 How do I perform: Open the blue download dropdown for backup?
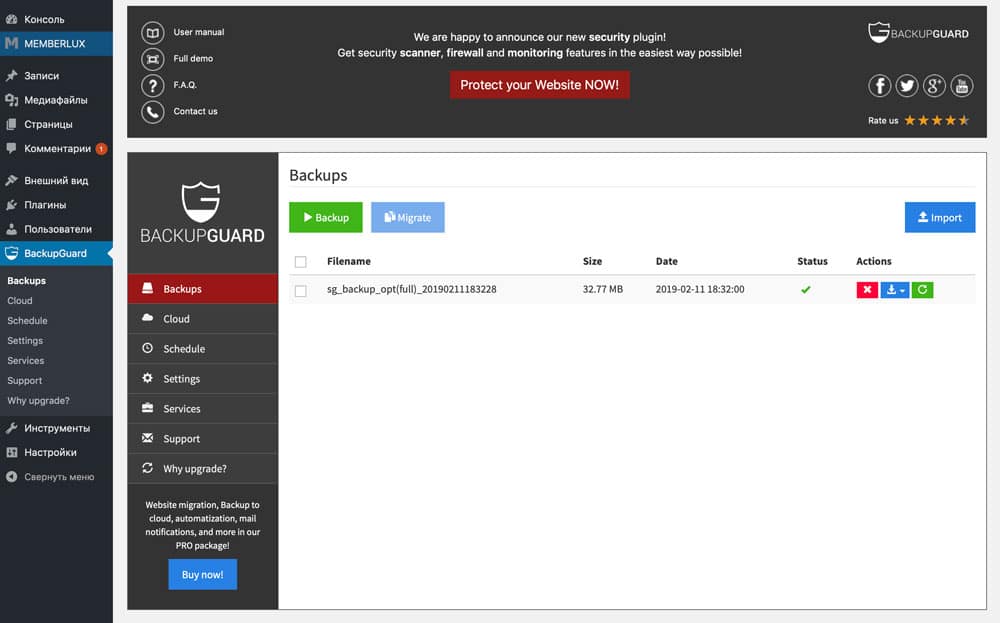(895, 290)
